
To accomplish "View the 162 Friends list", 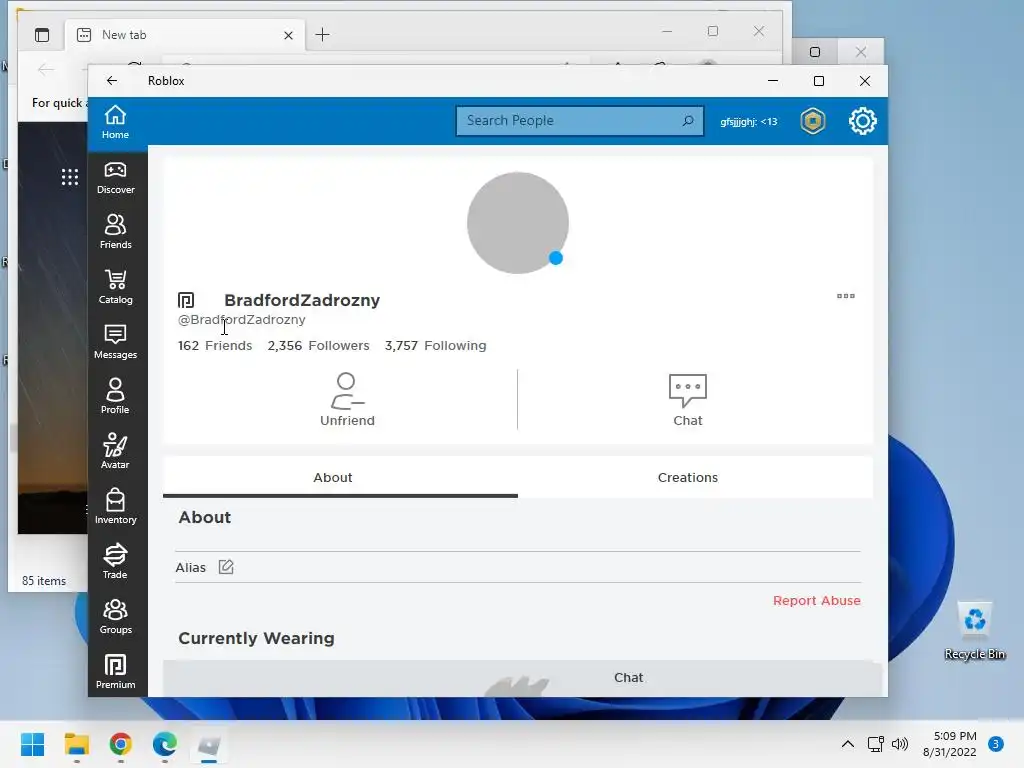I will pos(215,345).
